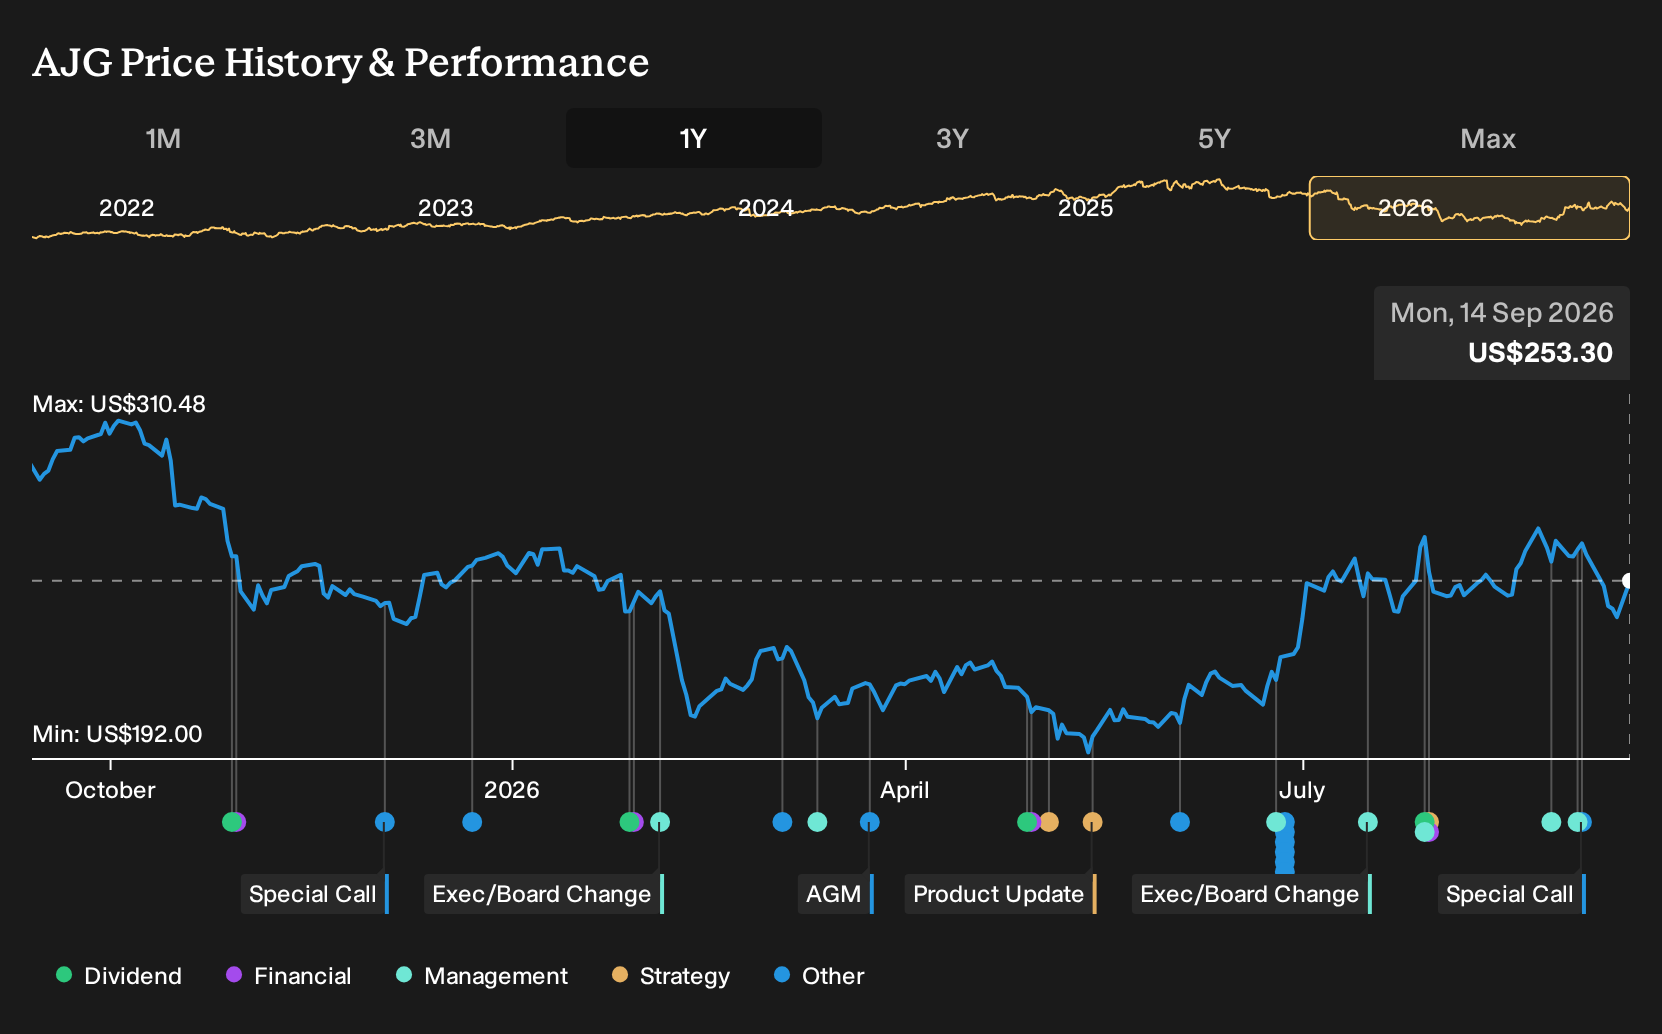Click the Min: US$192.00 label
Image resolution: width=1662 pixels, height=1034 pixels.
(x=117, y=734)
